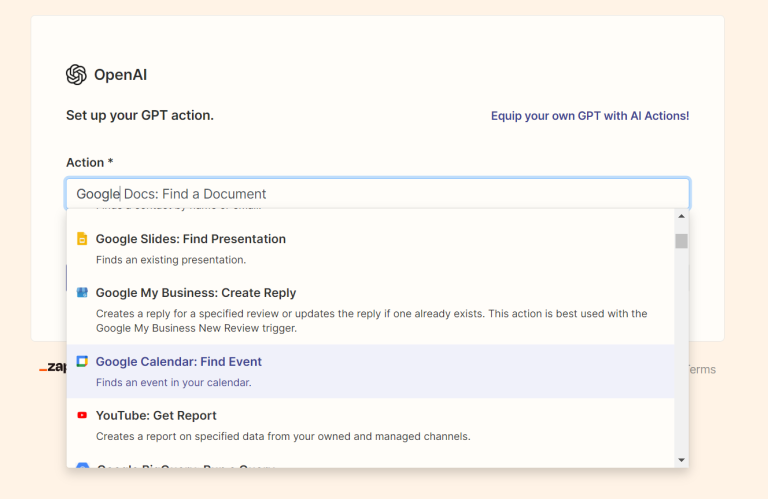
Task: Click the Google Slides icon
Action: point(82,239)
